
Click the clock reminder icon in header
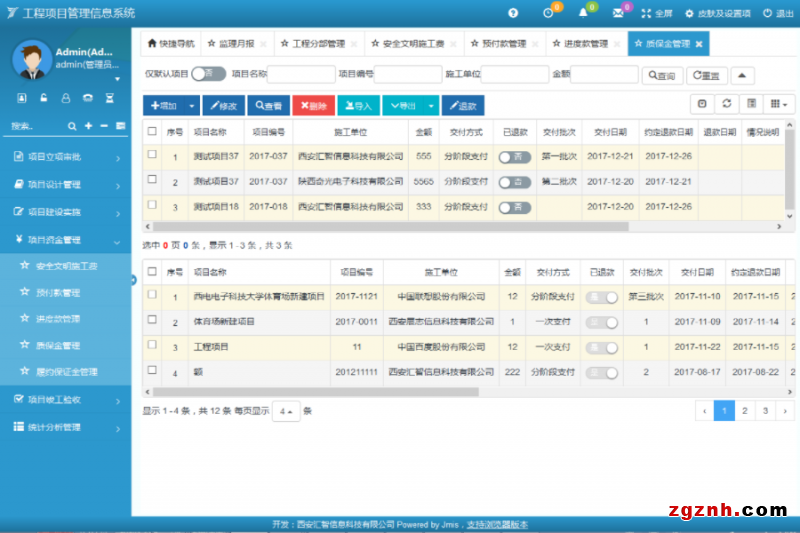pyautogui.click(x=548, y=13)
